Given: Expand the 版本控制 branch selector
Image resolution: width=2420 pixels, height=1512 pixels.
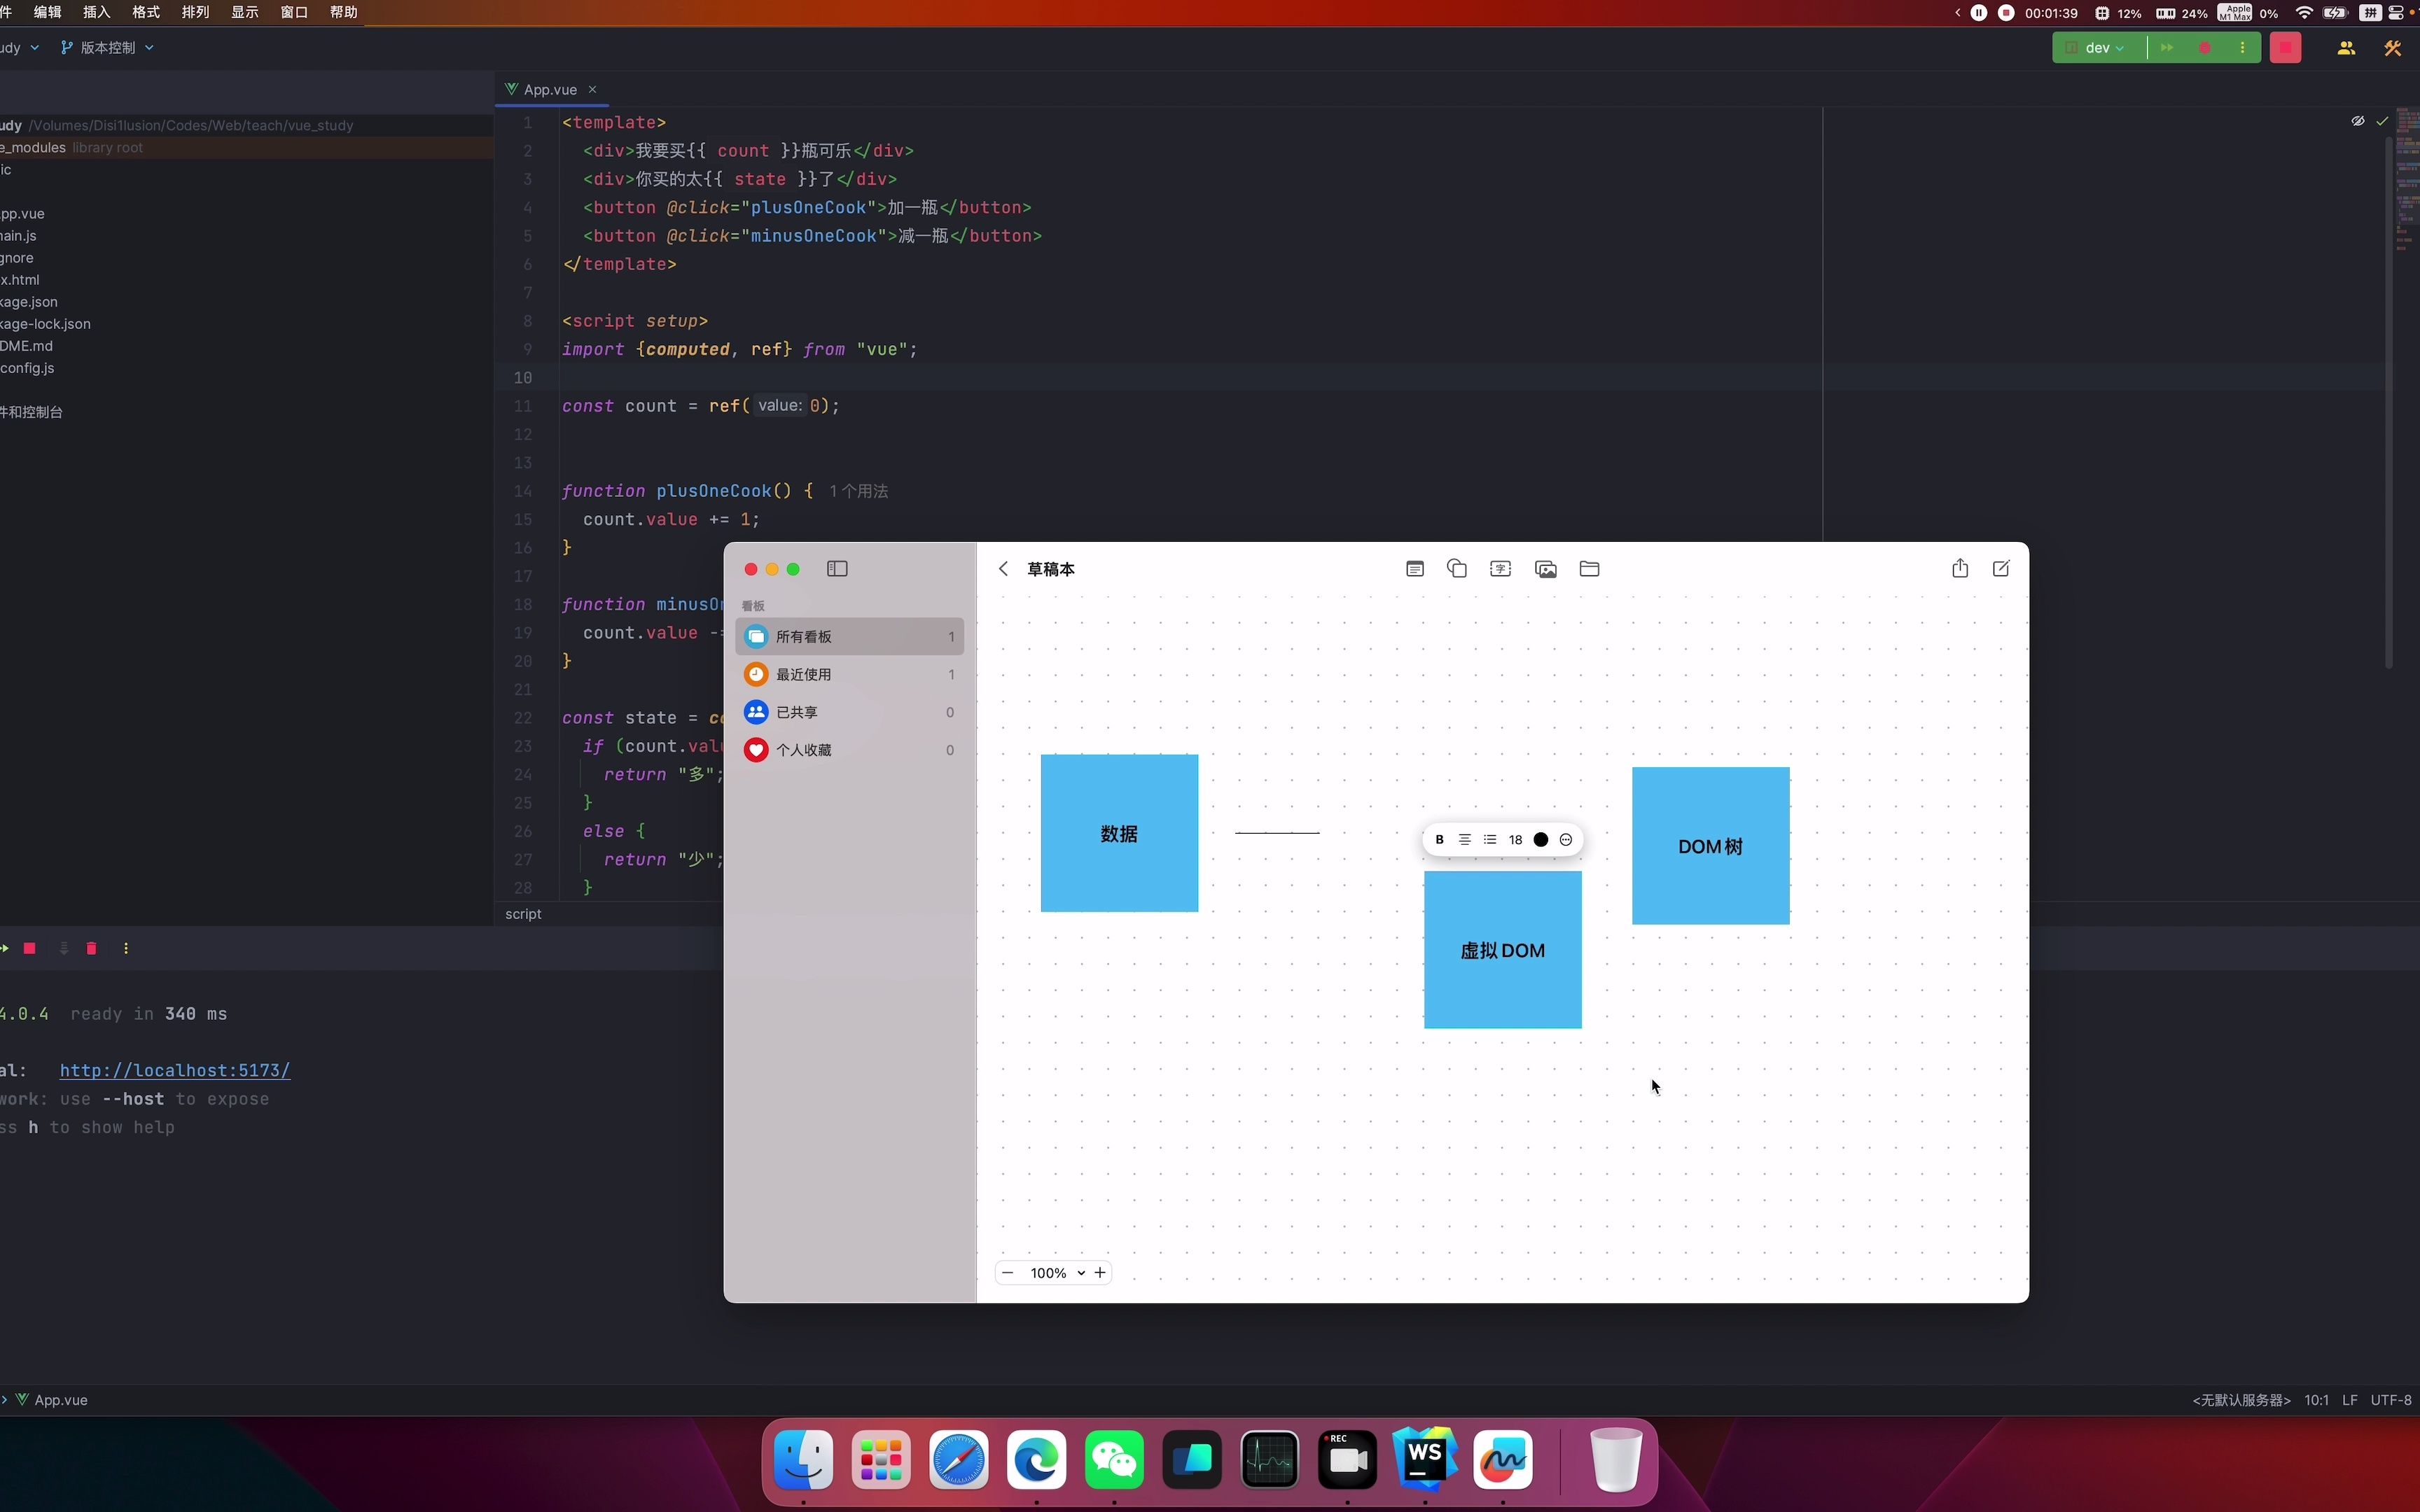Looking at the screenshot, I should point(107,47).
